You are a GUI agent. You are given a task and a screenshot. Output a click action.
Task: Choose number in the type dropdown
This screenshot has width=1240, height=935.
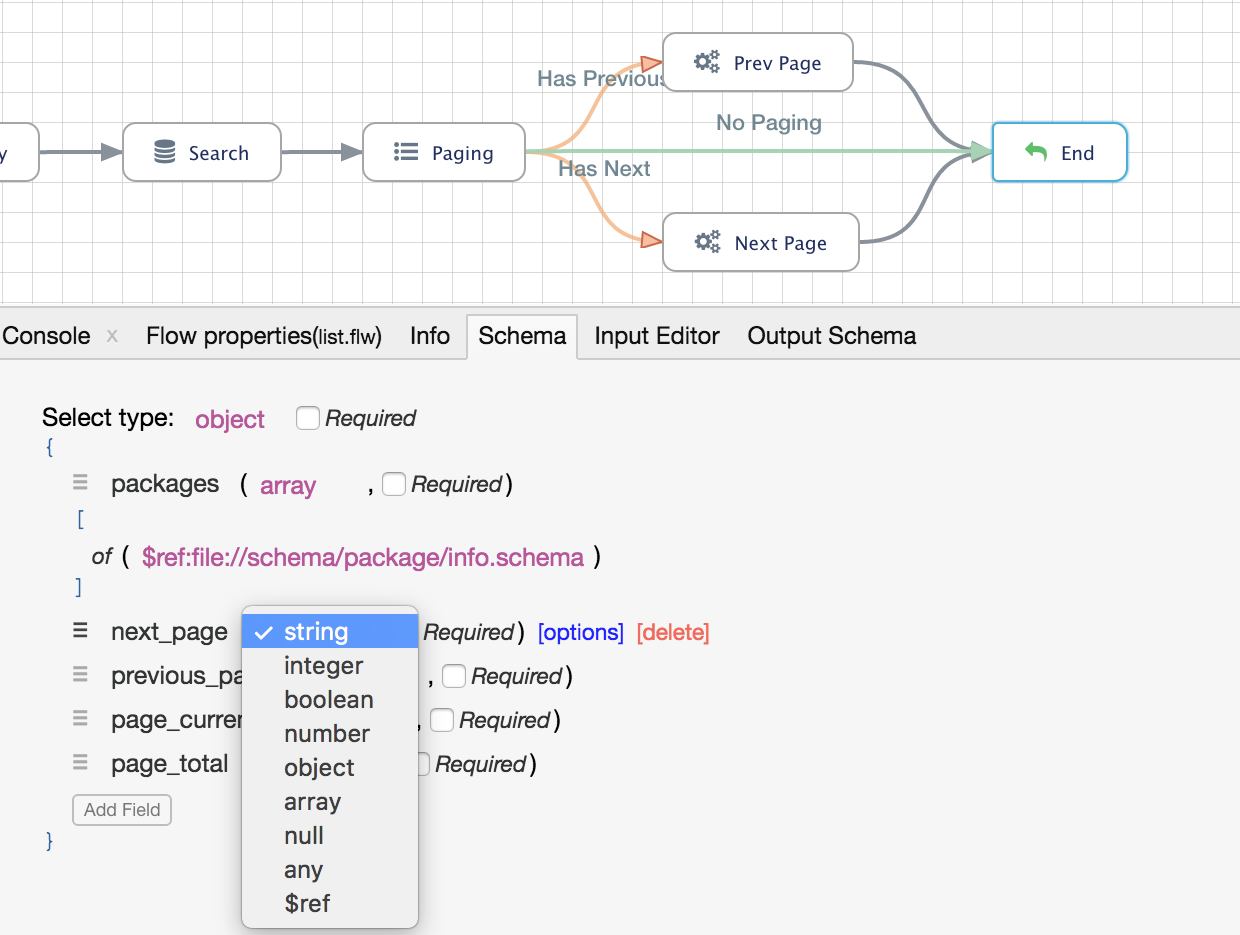pos(330,734)
